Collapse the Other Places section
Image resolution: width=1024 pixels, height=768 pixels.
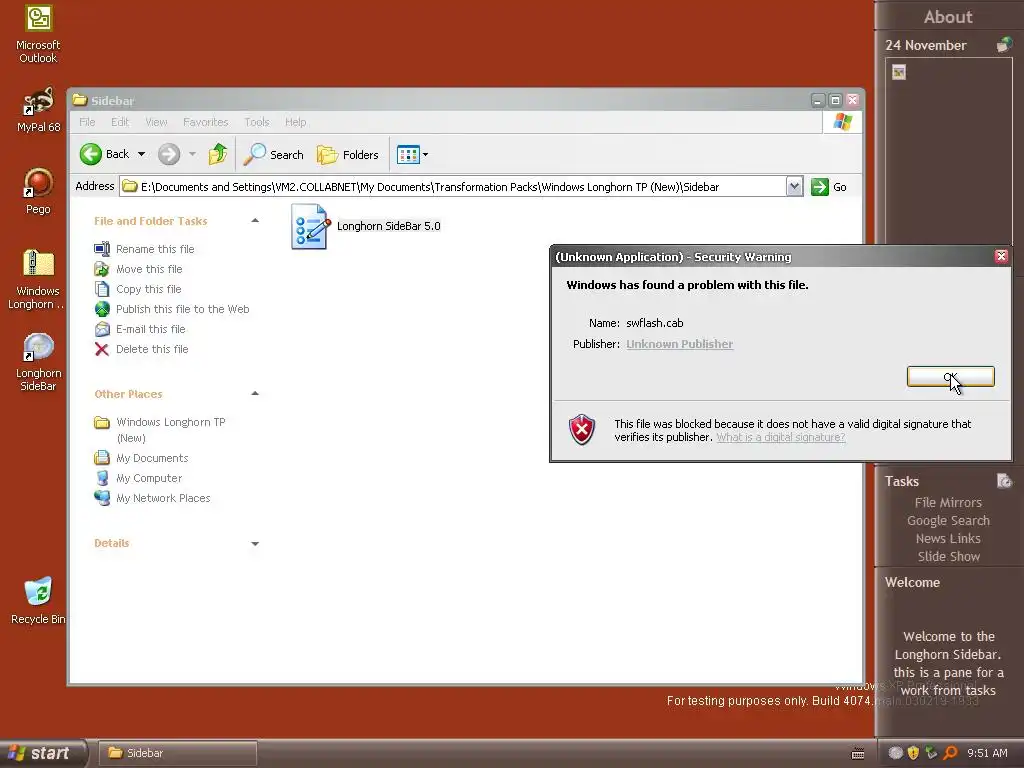(x=255, y=393)
